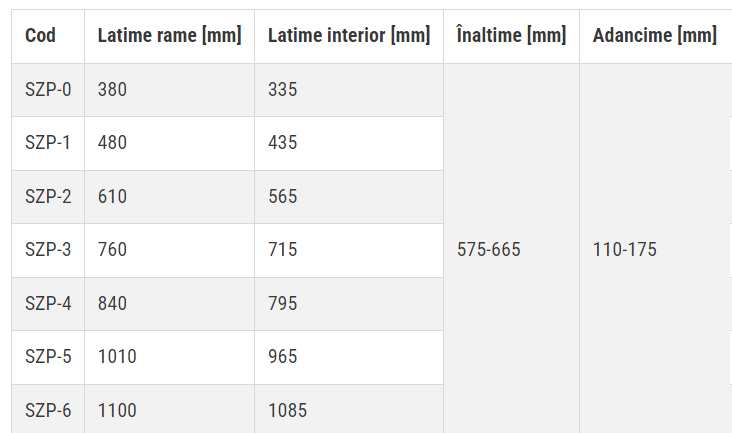Viewport: 732px width, 433px height.
Task: Click the 715 interior width value
Action: [x=283, y=250]
